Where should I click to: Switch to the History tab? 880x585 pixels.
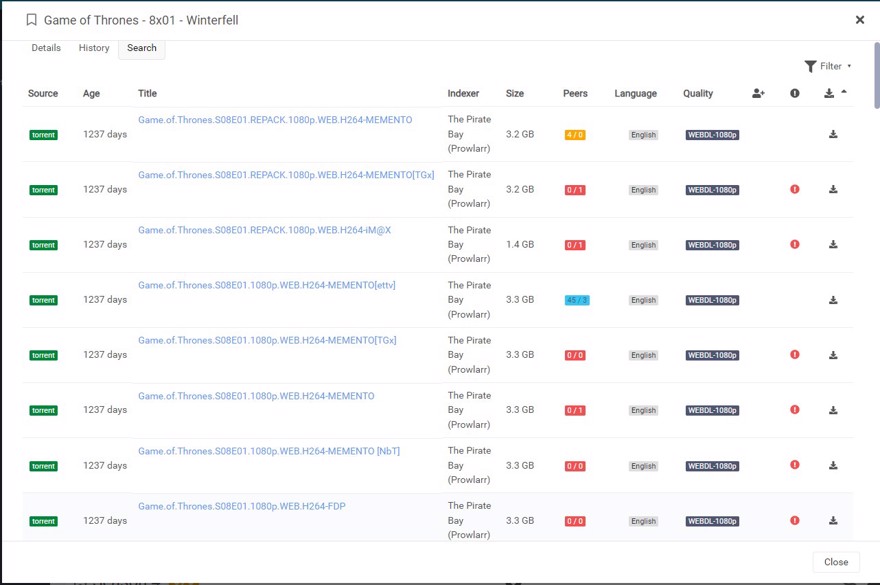coord(94,48)
